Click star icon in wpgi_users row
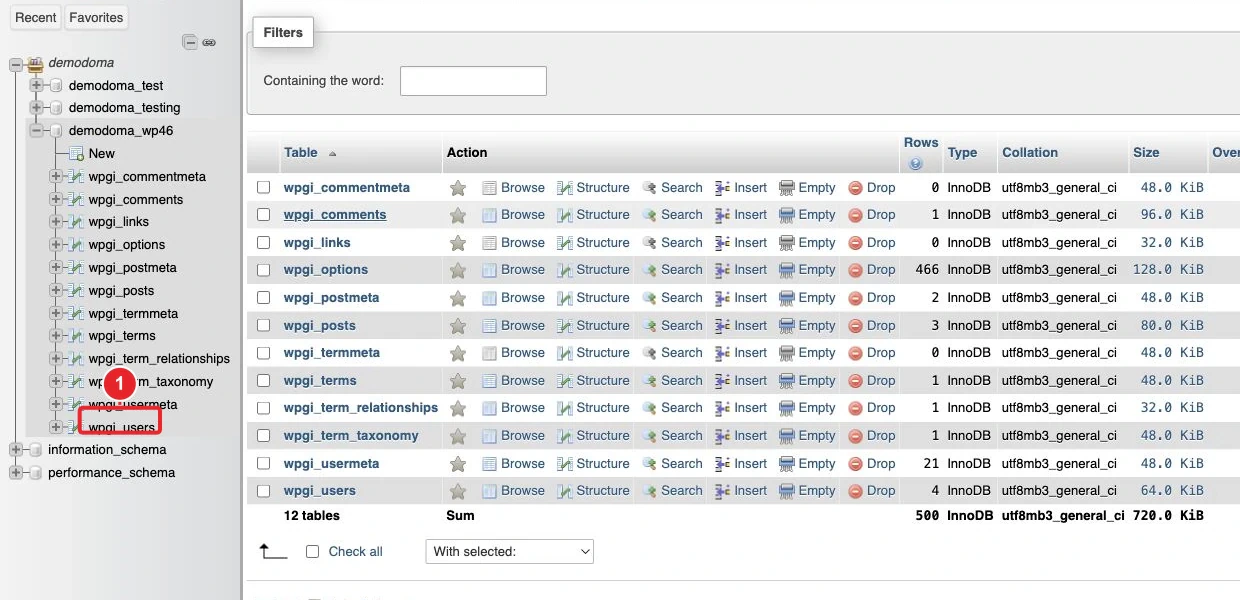This screenshot has height=600, width=1240. [458, 491]
